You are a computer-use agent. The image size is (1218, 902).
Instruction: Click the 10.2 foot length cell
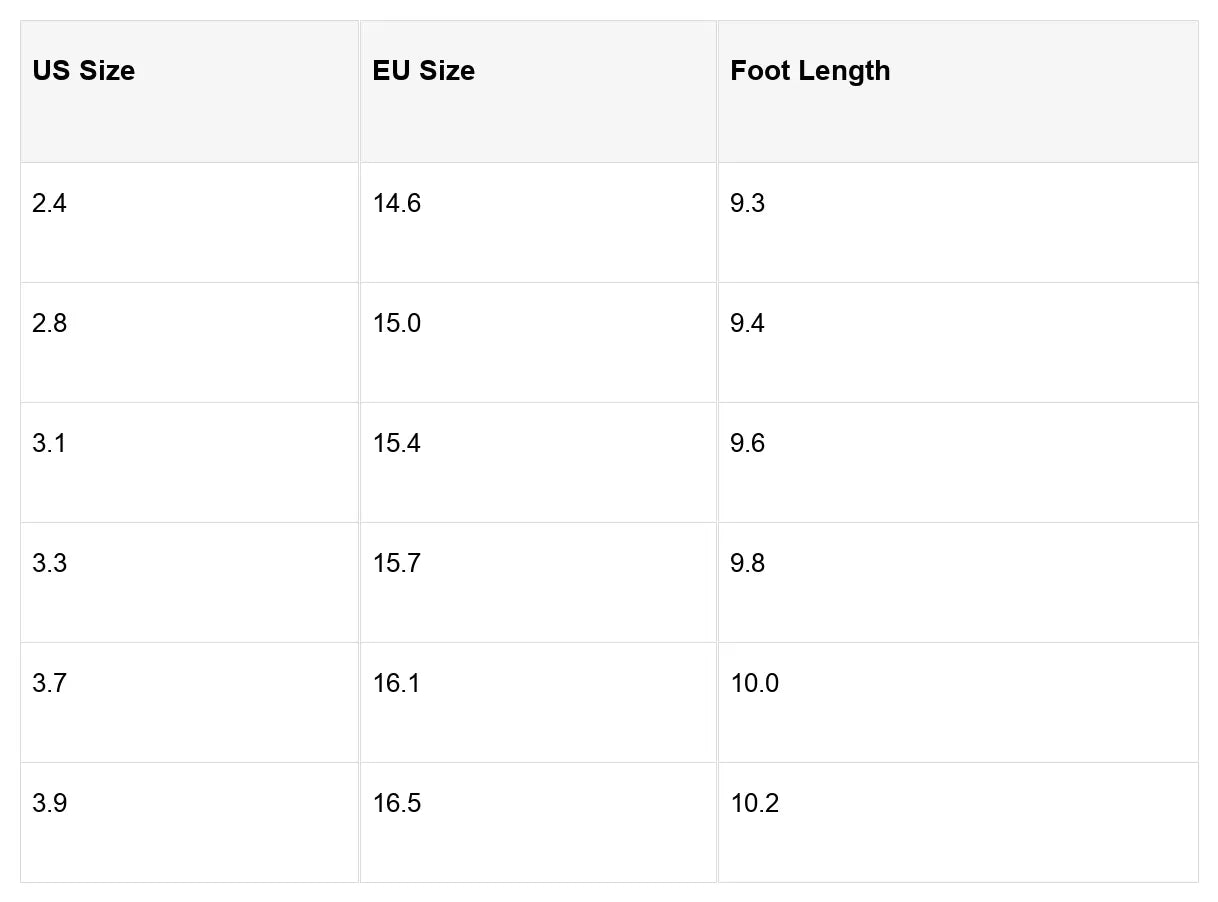pyautogui.click(x=755, y=804)
